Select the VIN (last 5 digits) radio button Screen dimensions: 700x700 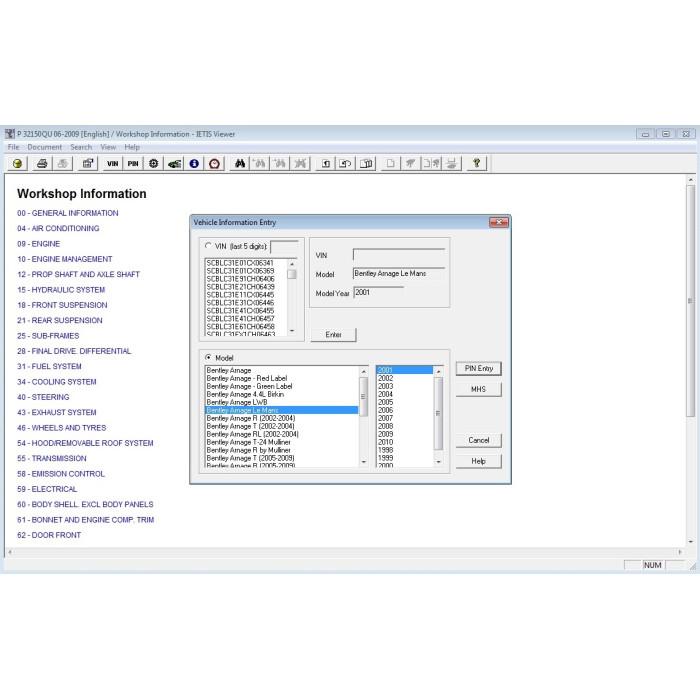click(208, 246)
